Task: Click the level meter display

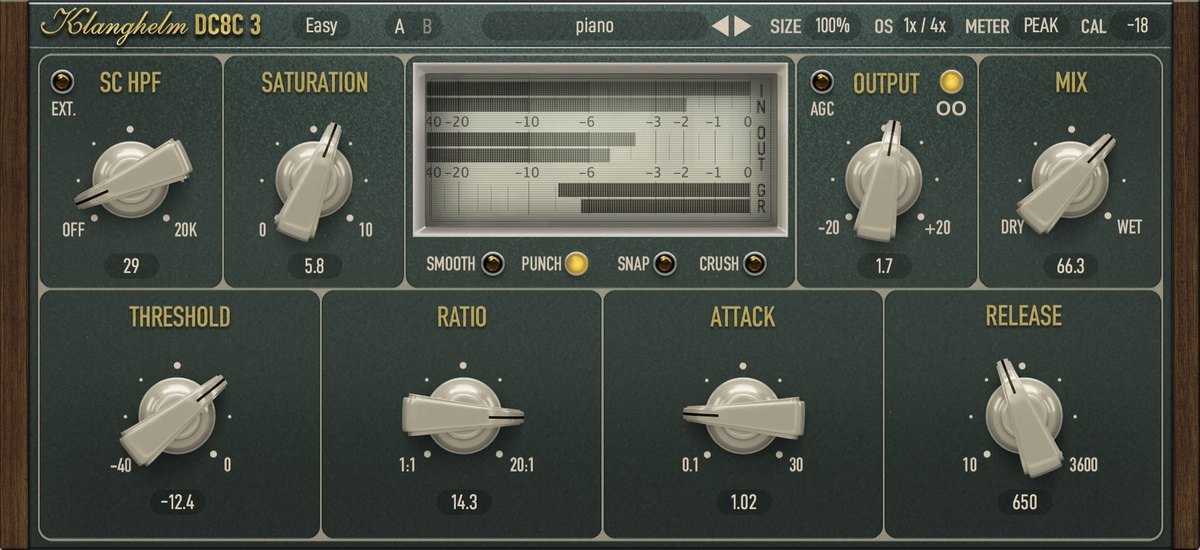Action: coord(600,150)
